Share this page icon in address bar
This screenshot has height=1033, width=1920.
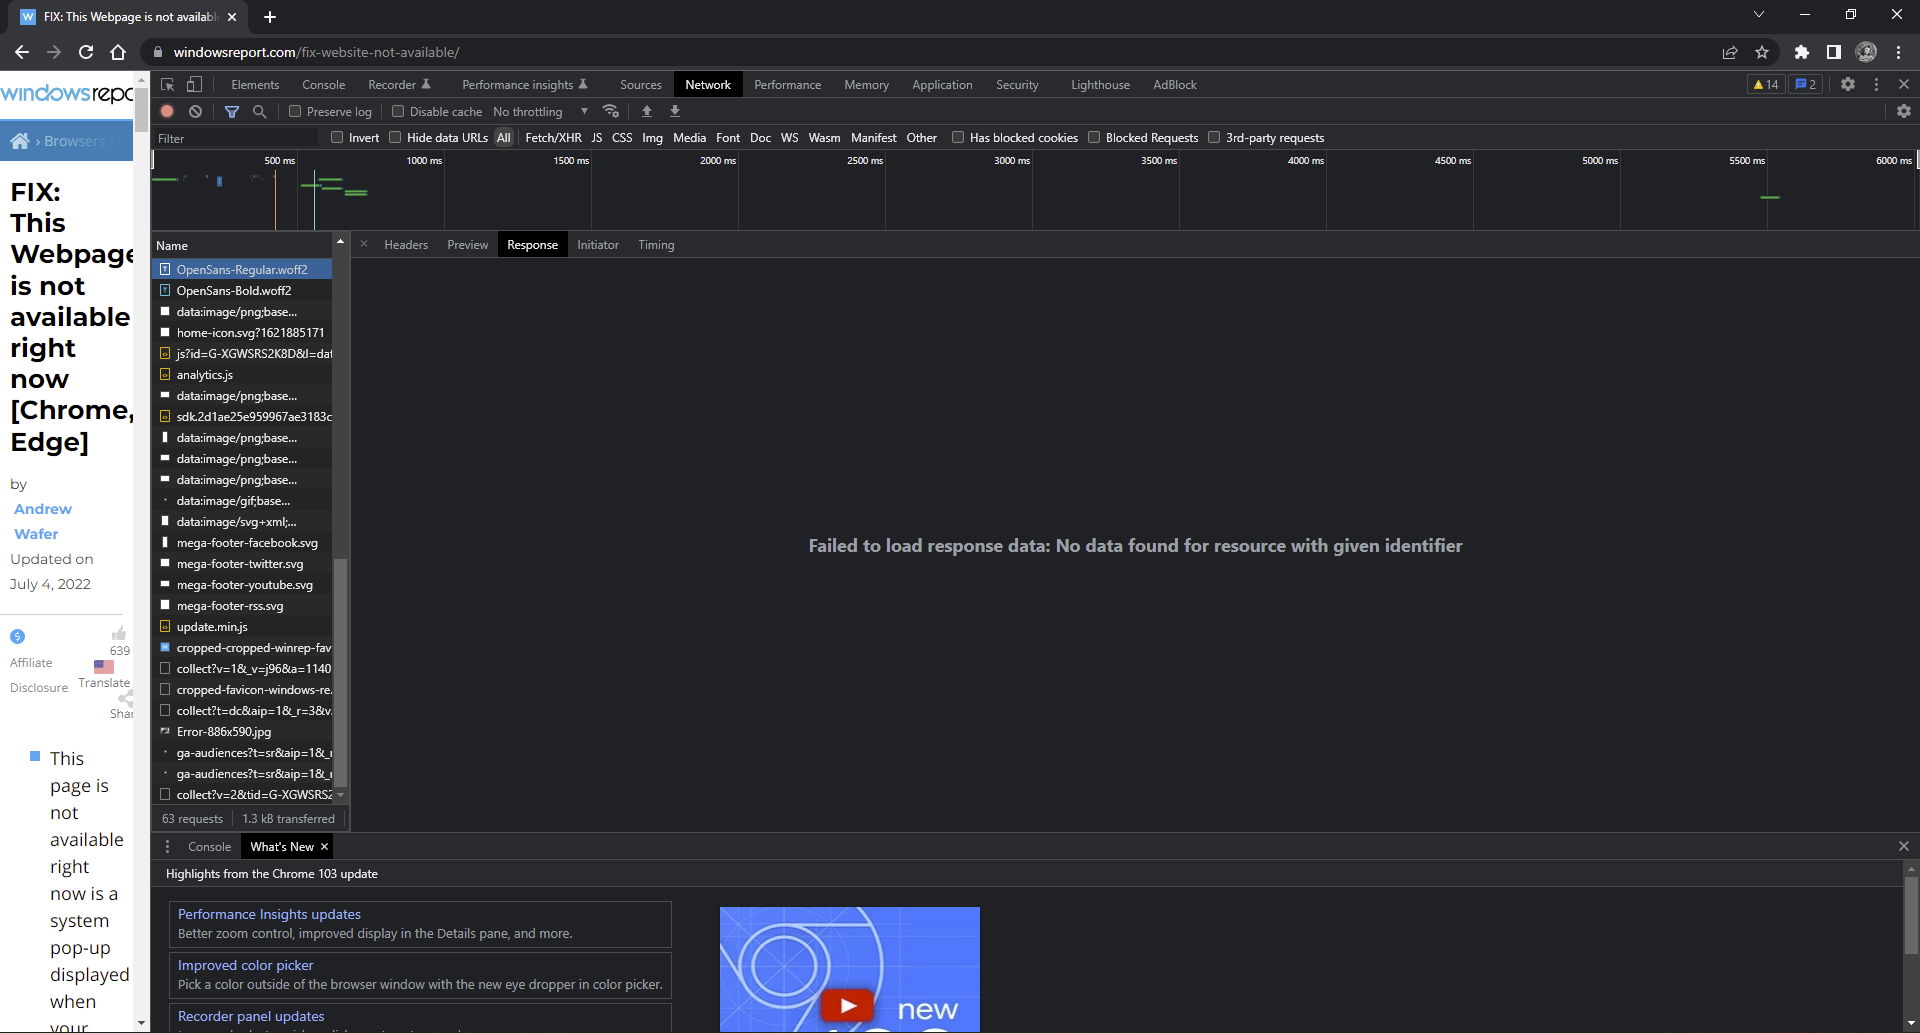[x=1730, y=52]
